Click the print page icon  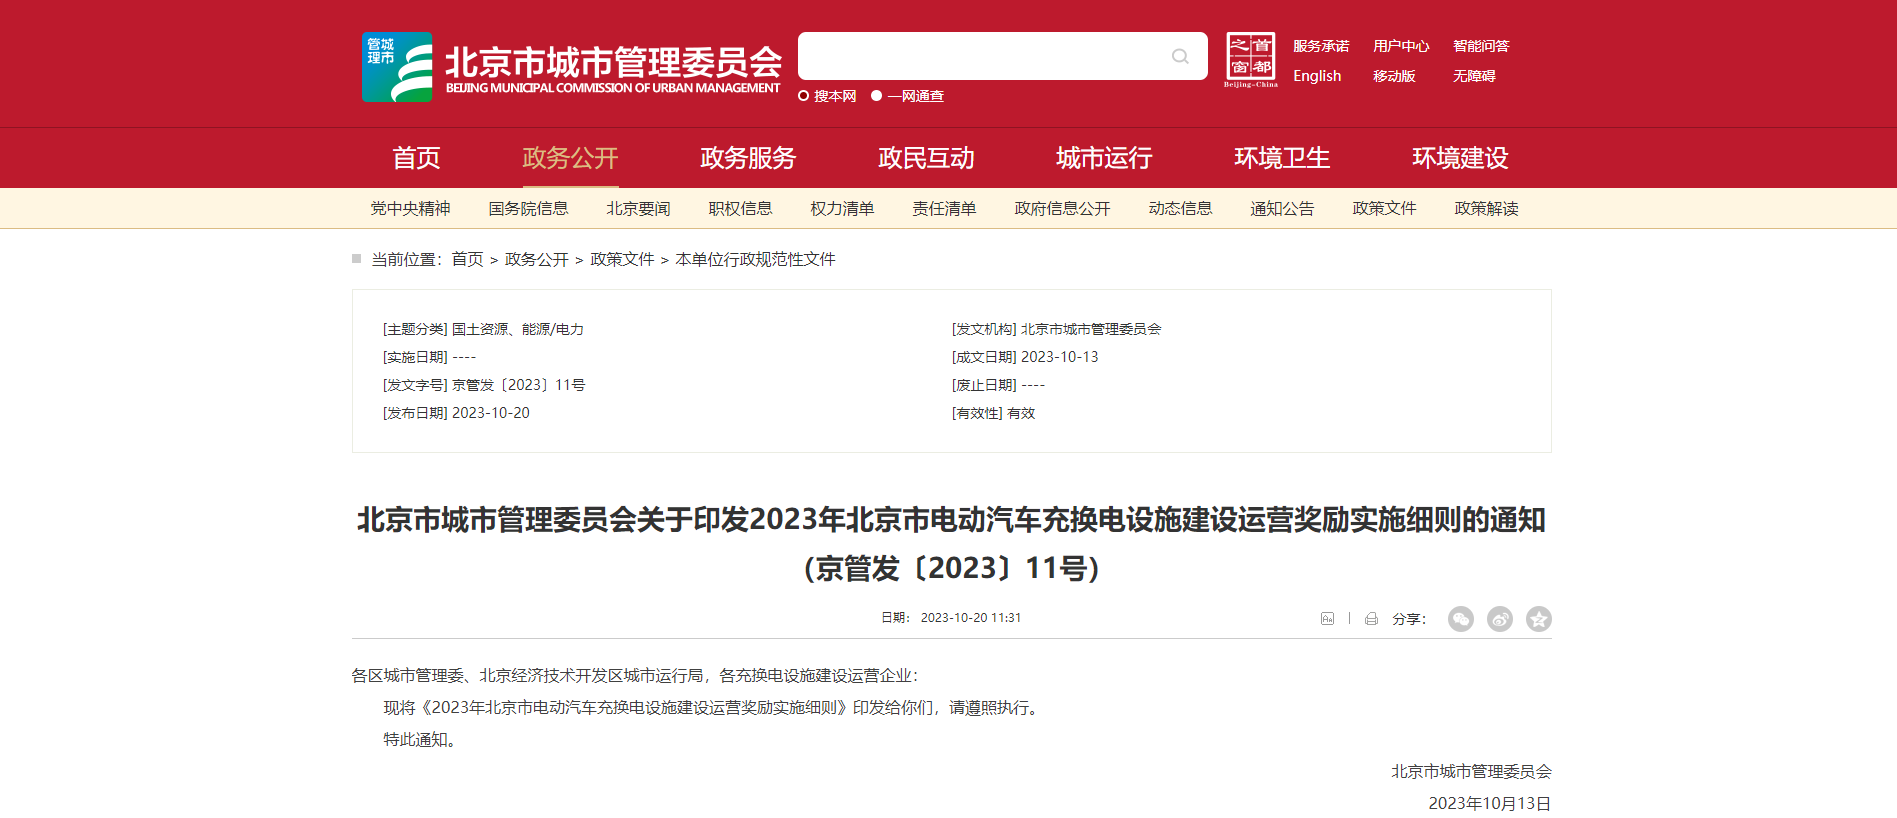point(1371,619)
